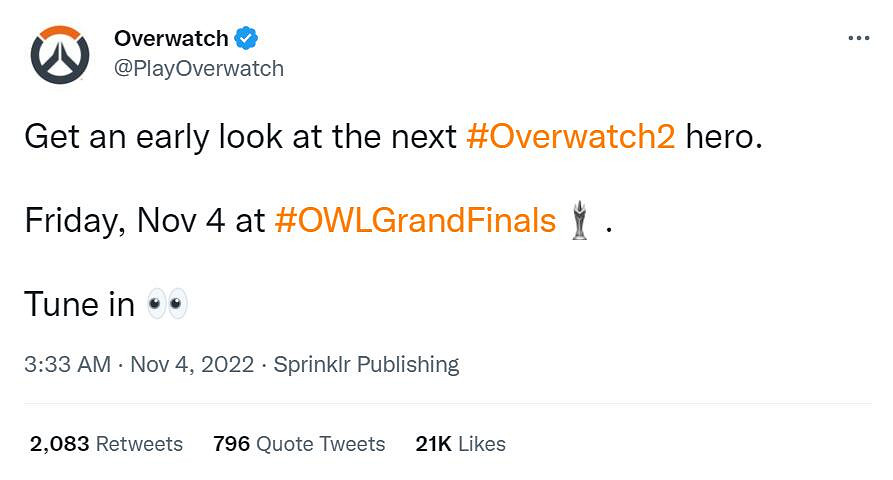
Task: Follow the #Overwatch2 hashtag link
Action: (571, 136)
